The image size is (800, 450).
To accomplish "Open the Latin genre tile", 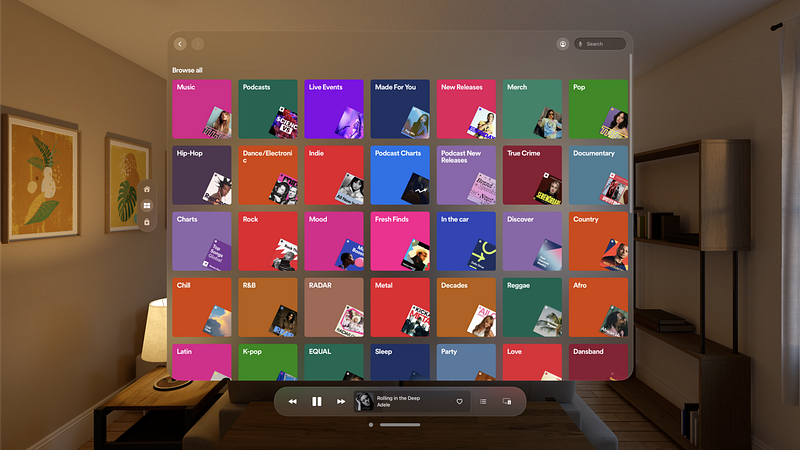I will 202,362.
